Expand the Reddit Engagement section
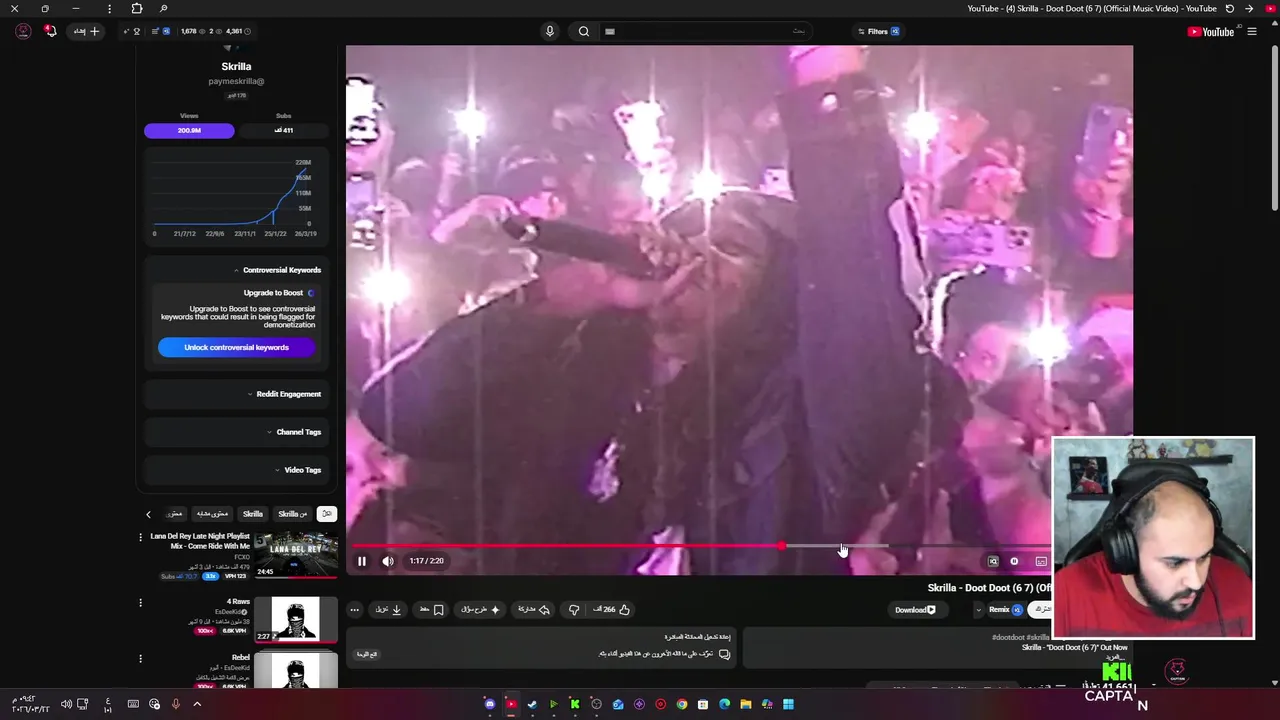 (236, 394)
